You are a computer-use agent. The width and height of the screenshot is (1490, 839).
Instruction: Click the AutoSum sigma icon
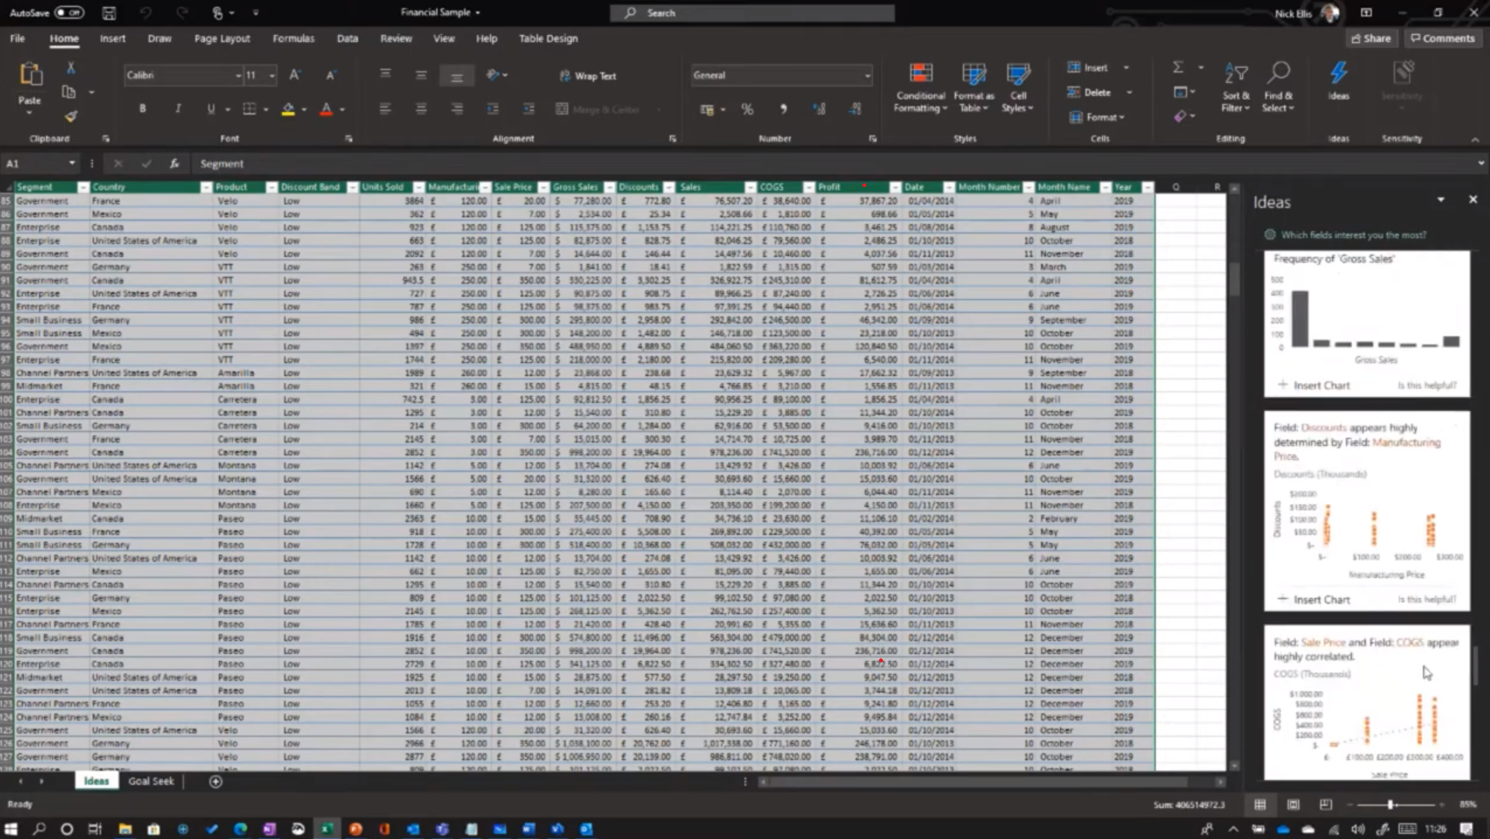pos(1178,67)
